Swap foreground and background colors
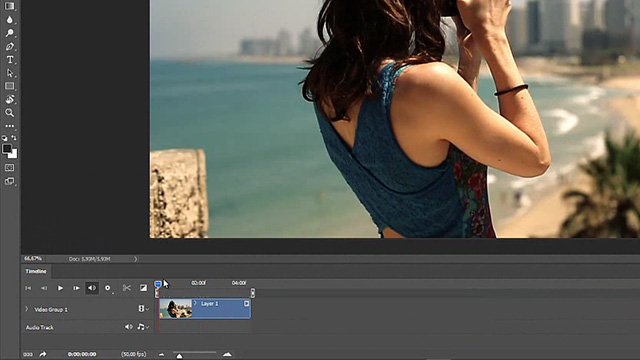The height and width of the screenshot is (360, 640). click(14, 138)
